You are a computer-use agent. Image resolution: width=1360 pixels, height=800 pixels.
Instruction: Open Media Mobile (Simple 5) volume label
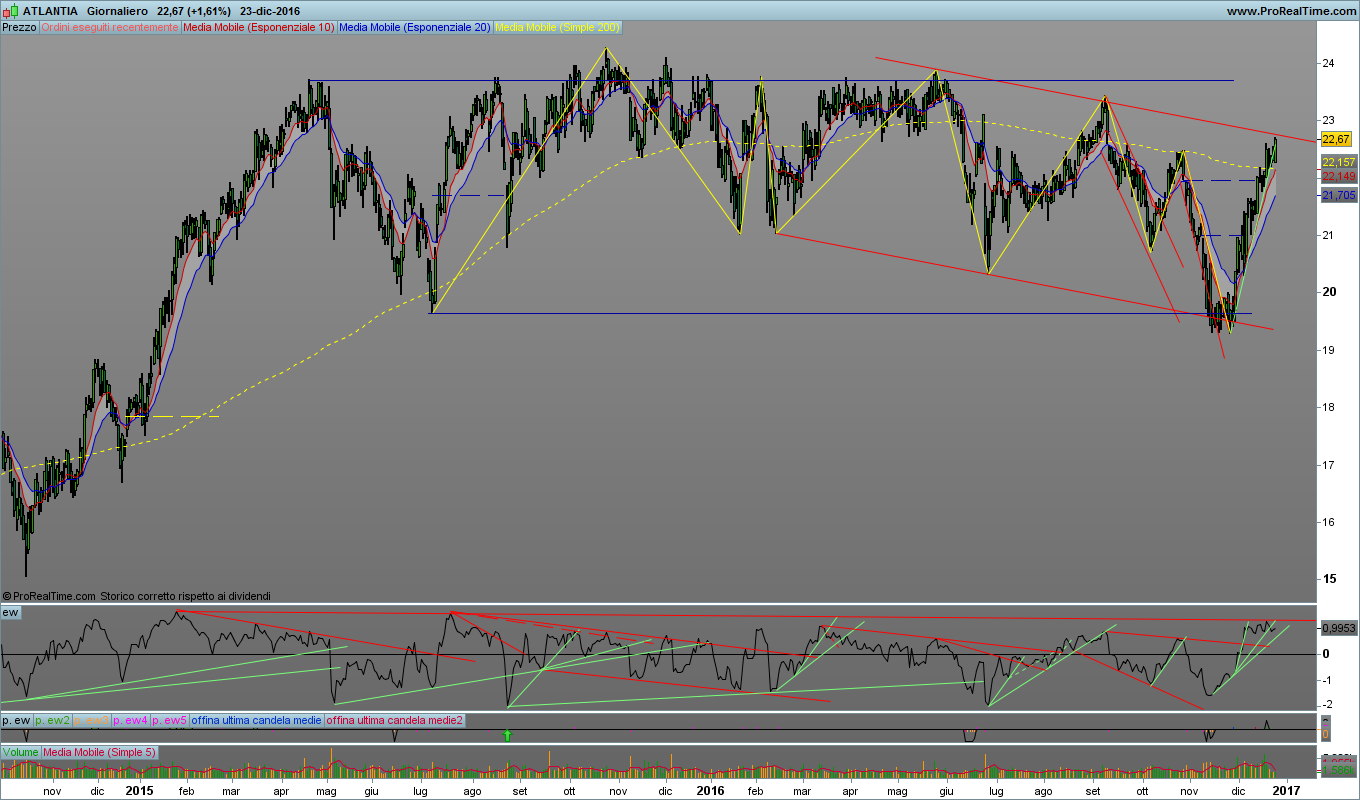tap(99, 752)
